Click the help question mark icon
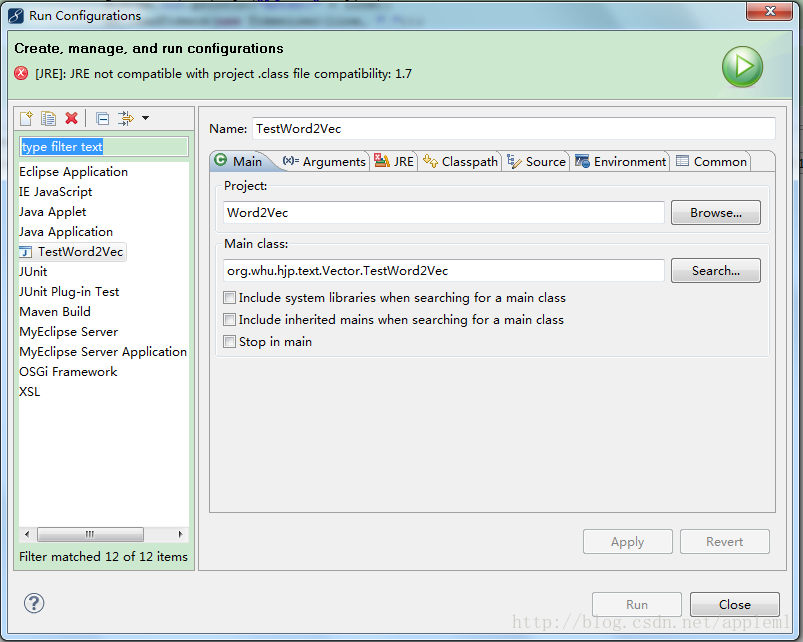803x642 pixels. point(34,603)
